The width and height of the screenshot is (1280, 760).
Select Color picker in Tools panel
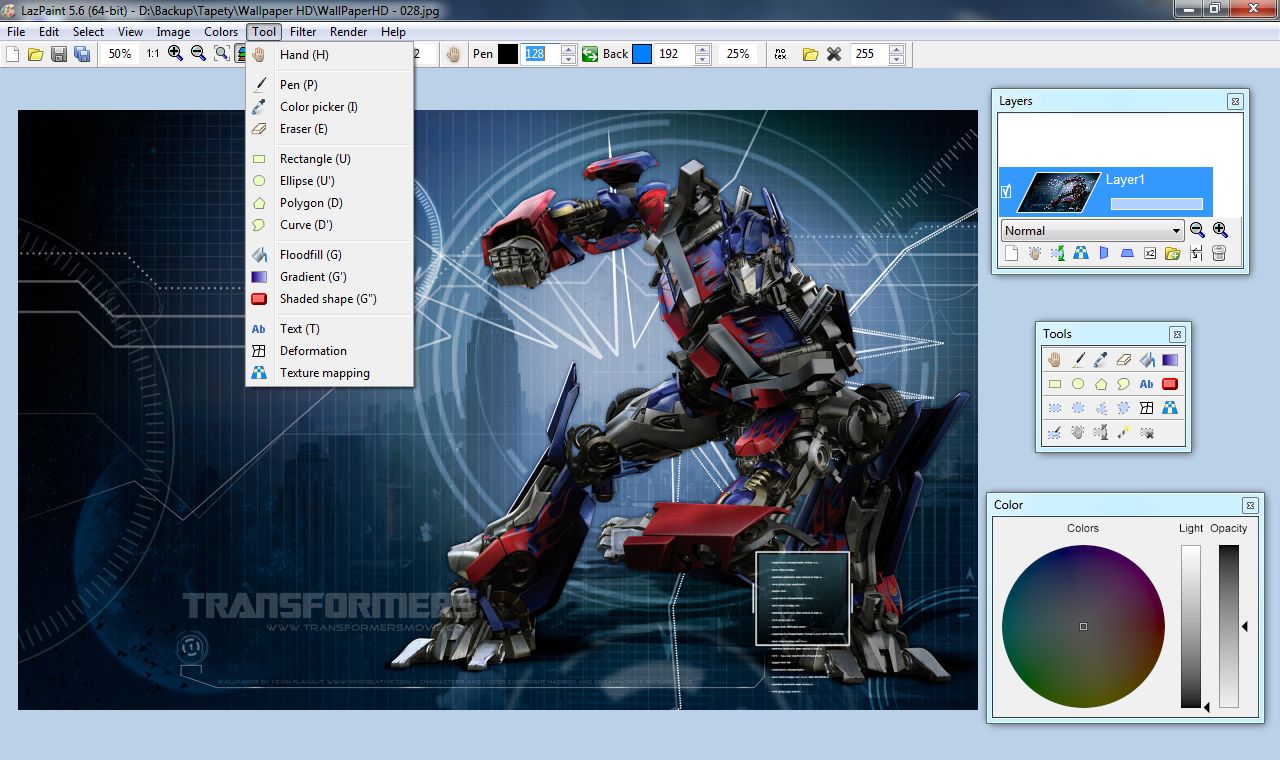coord(1101,359)
